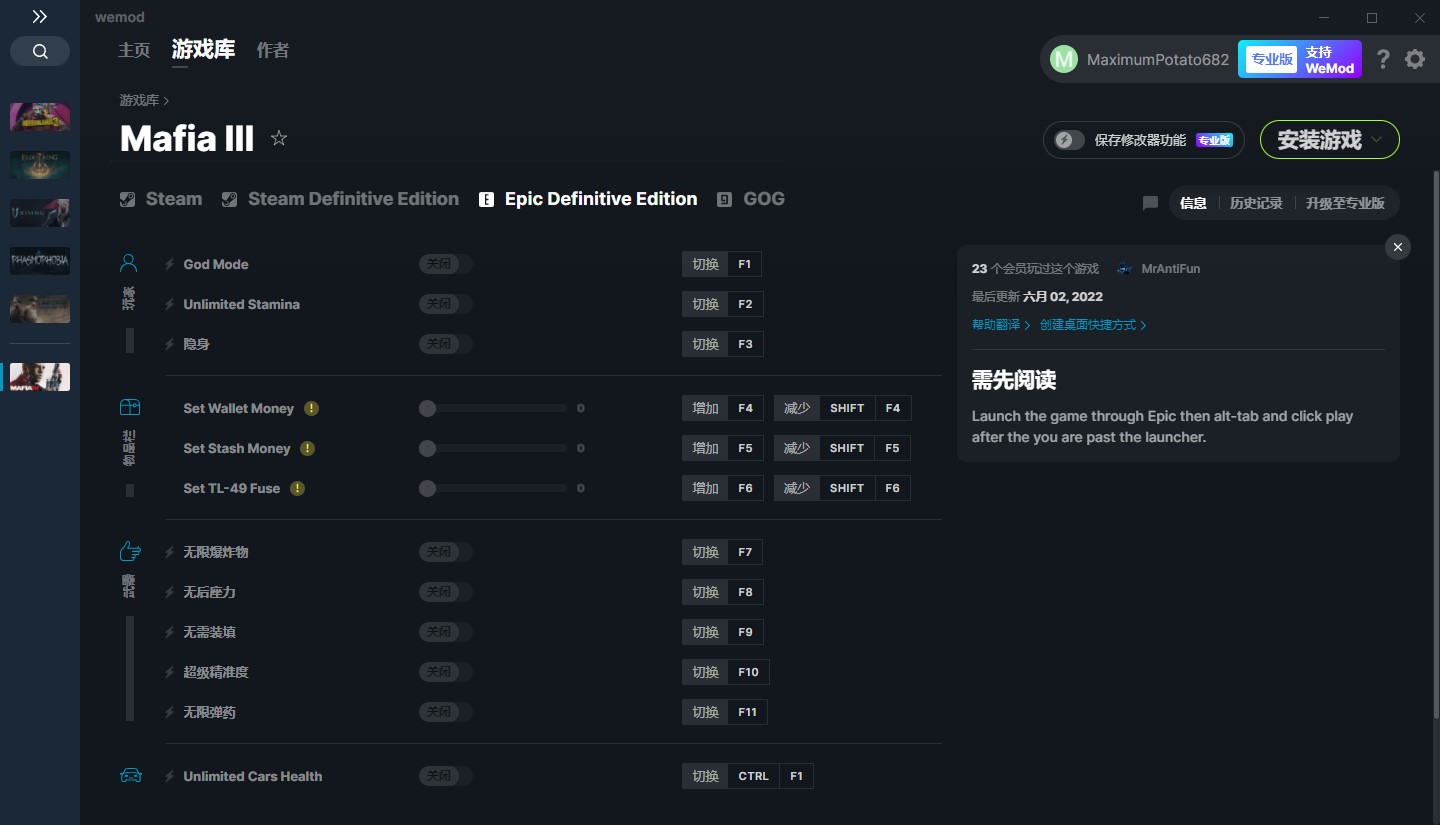Open settings gear icon
This screenshot has height=825, width=1440.
click(x=1415, y=59)
